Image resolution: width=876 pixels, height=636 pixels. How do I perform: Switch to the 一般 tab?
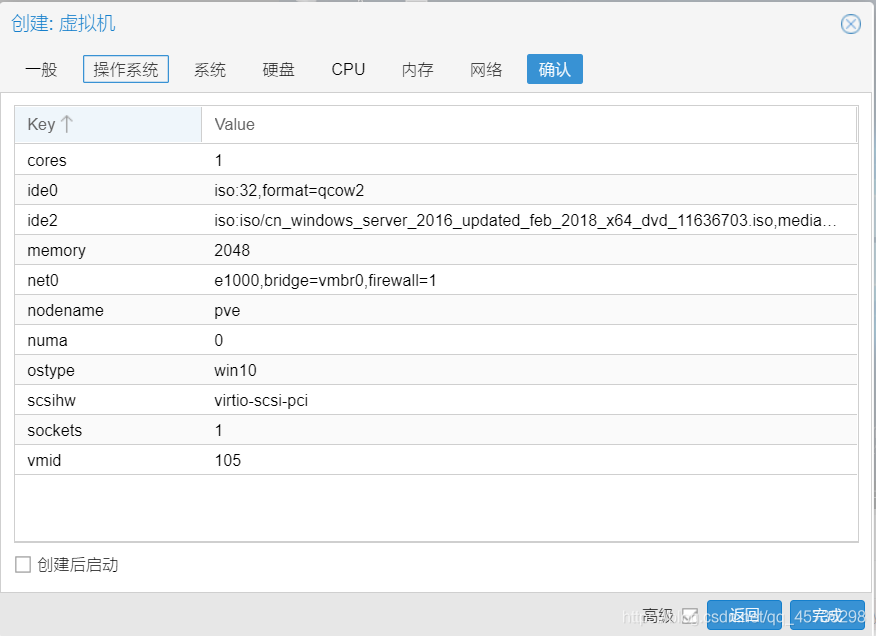pyautogui.click(x=41, y=69)
